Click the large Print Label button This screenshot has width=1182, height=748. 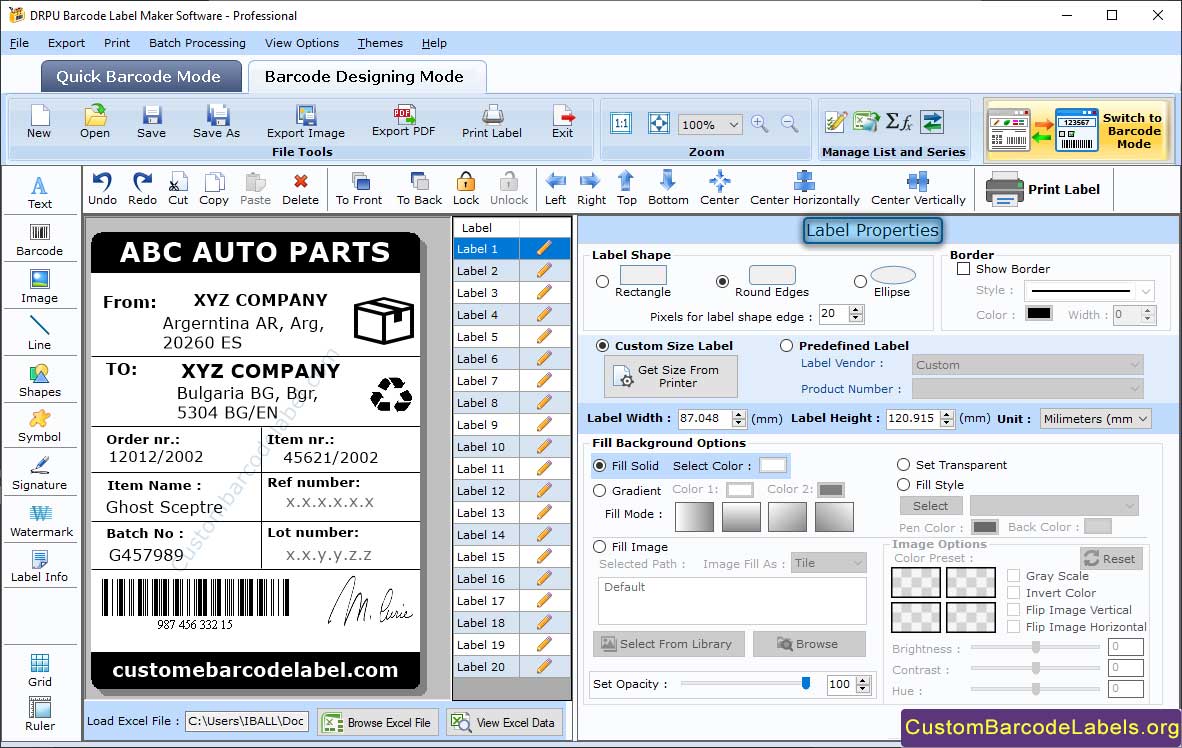pos(1044,189)
